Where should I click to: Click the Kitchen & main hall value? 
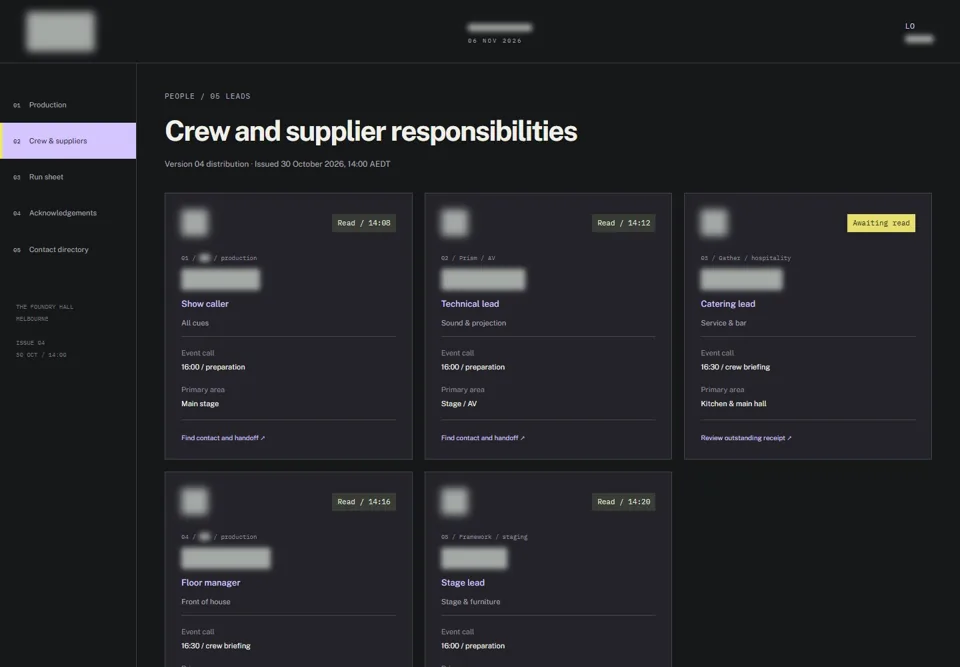click(x=733, y=404)
